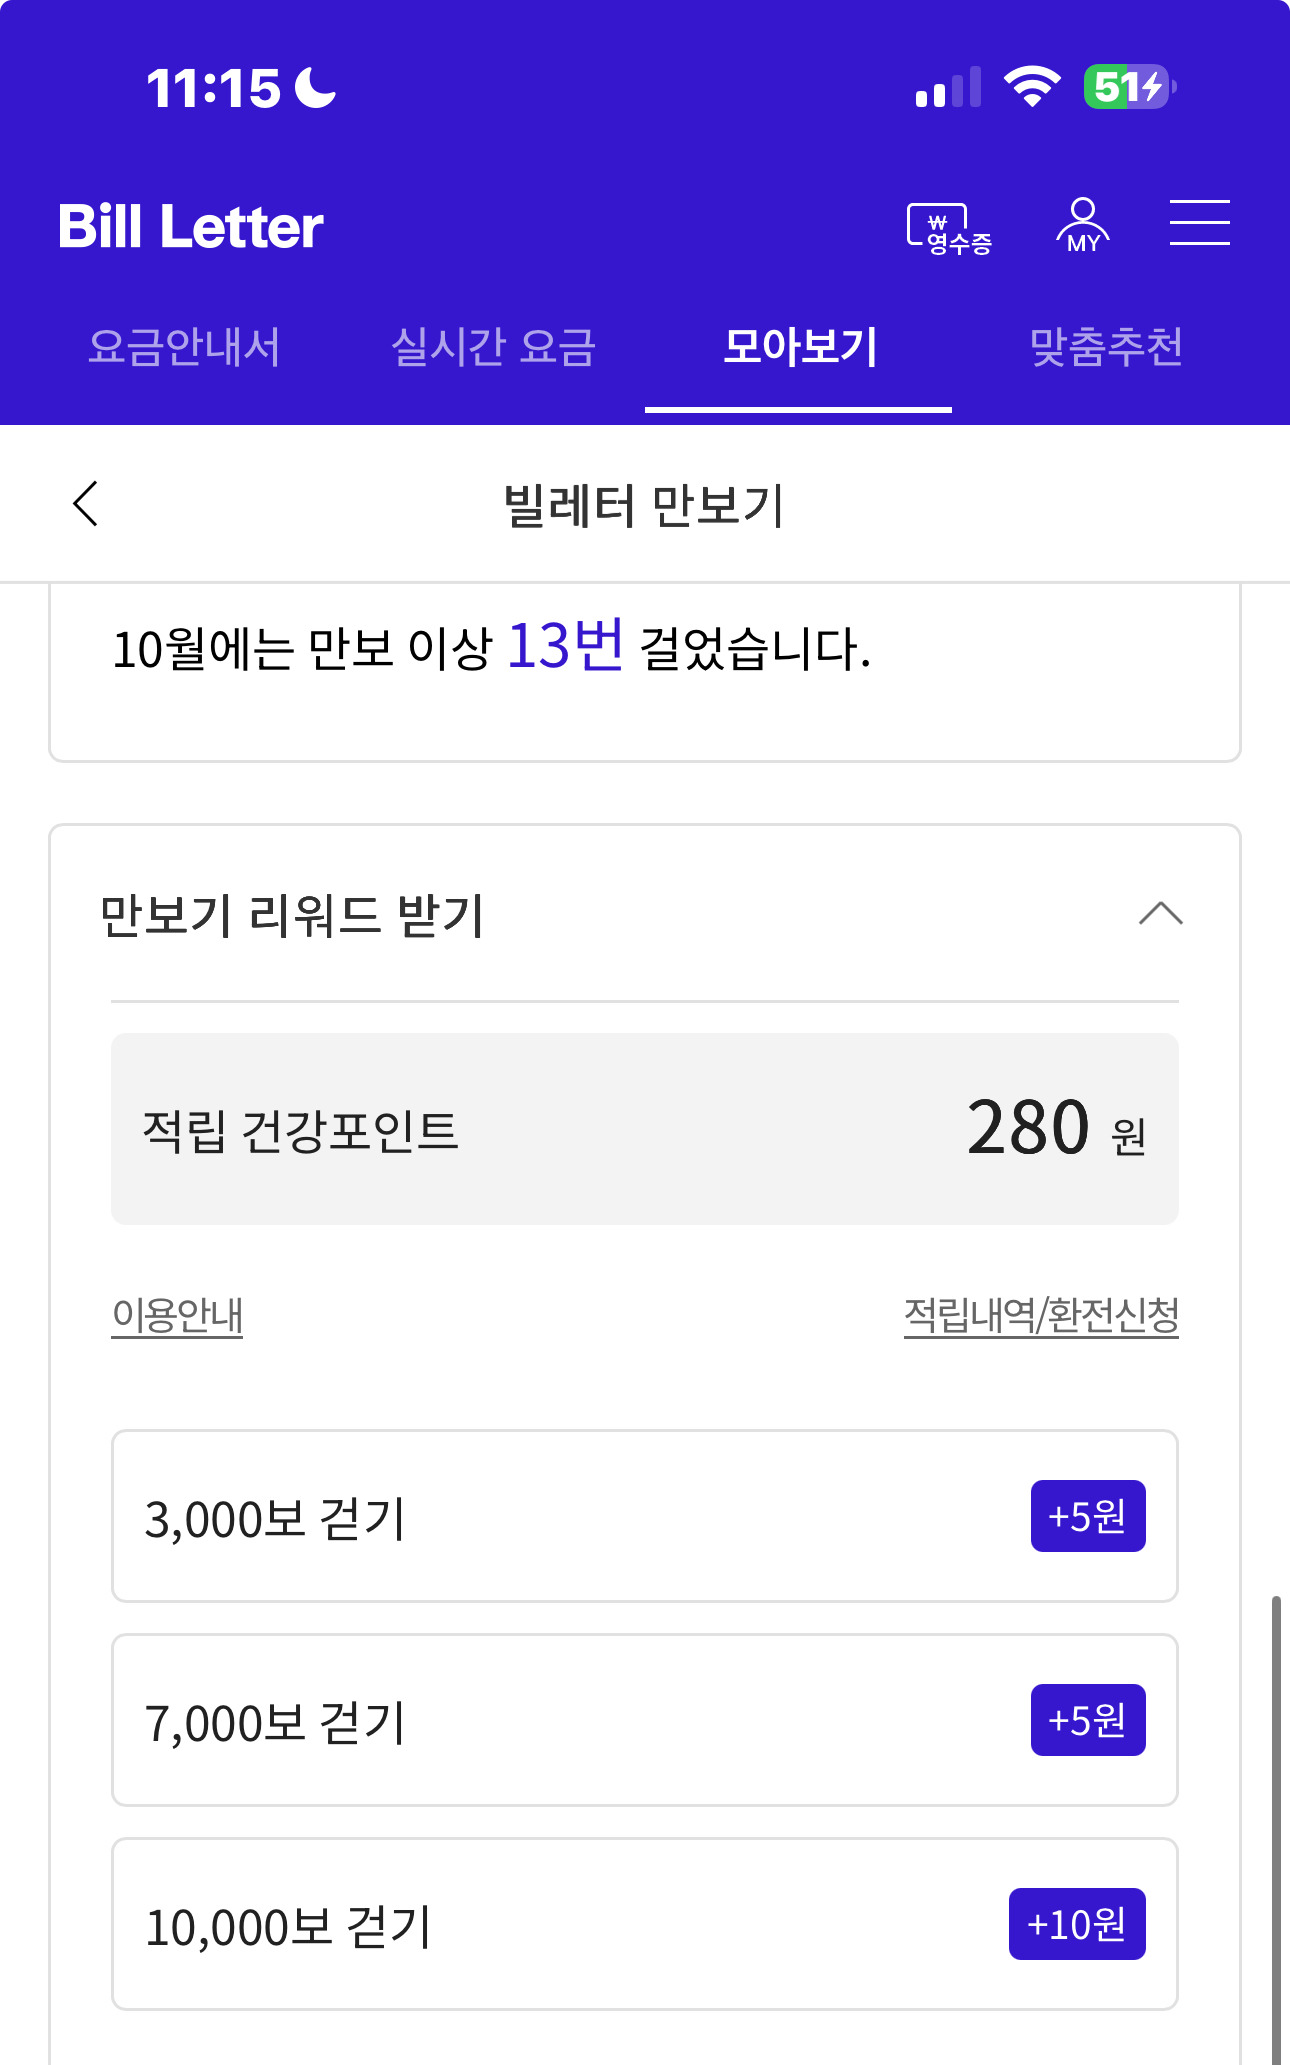The width and height of the screenshot is (1290, 2065).
Task: Collapse the 만보기 리워드 받기 section
Action: [1160, 914]
